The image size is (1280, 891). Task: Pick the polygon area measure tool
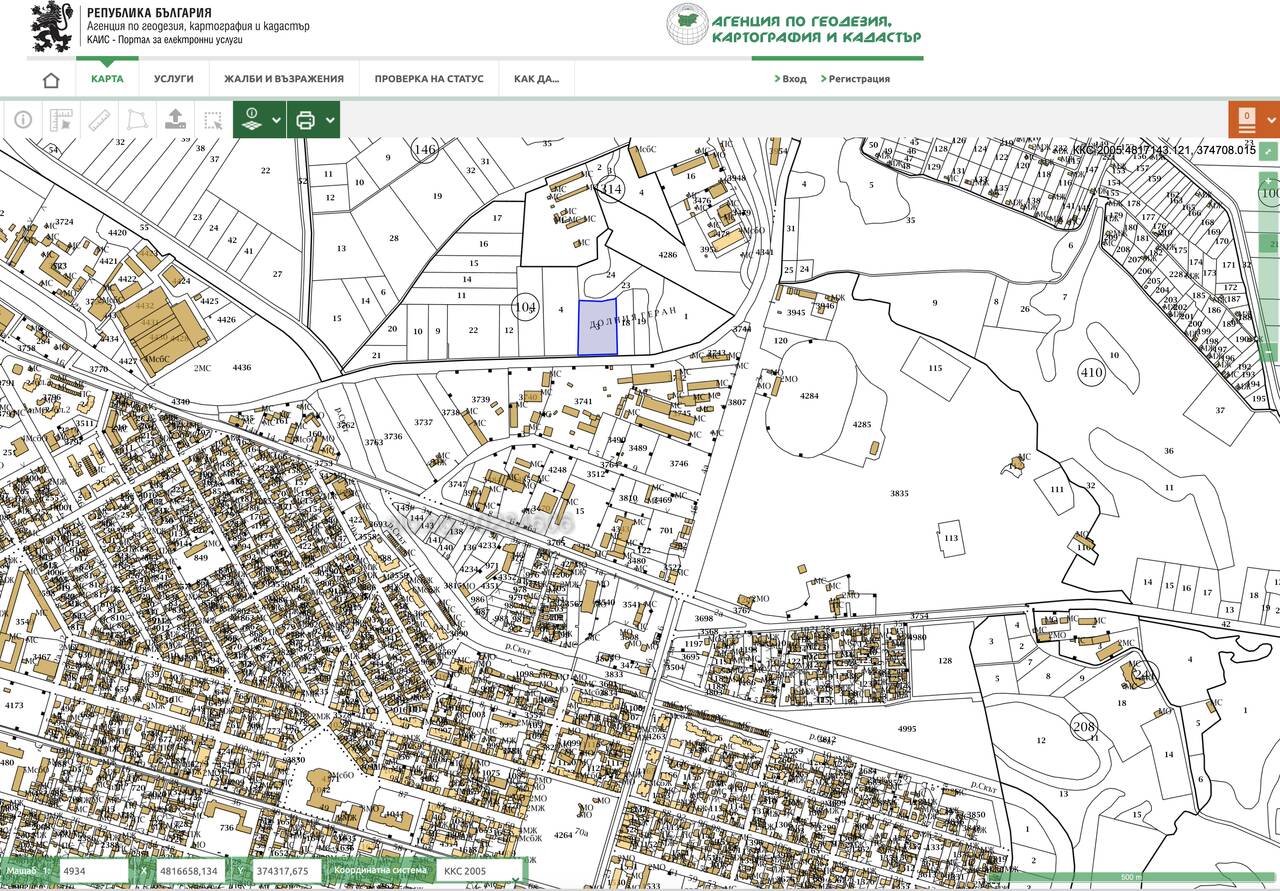click(137, 120)
